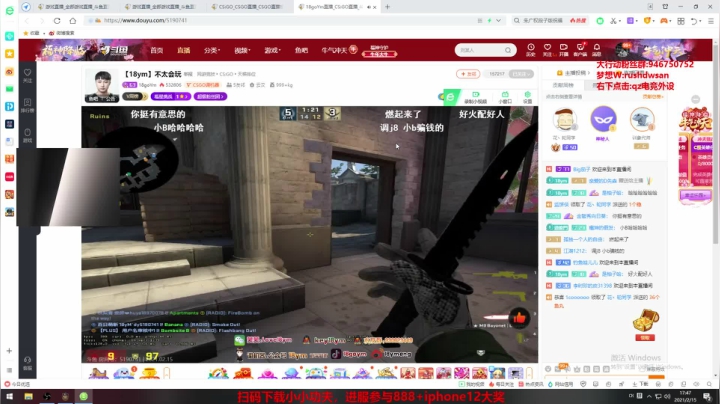Open the favorites star icon in left sidebar

point(9,54)
